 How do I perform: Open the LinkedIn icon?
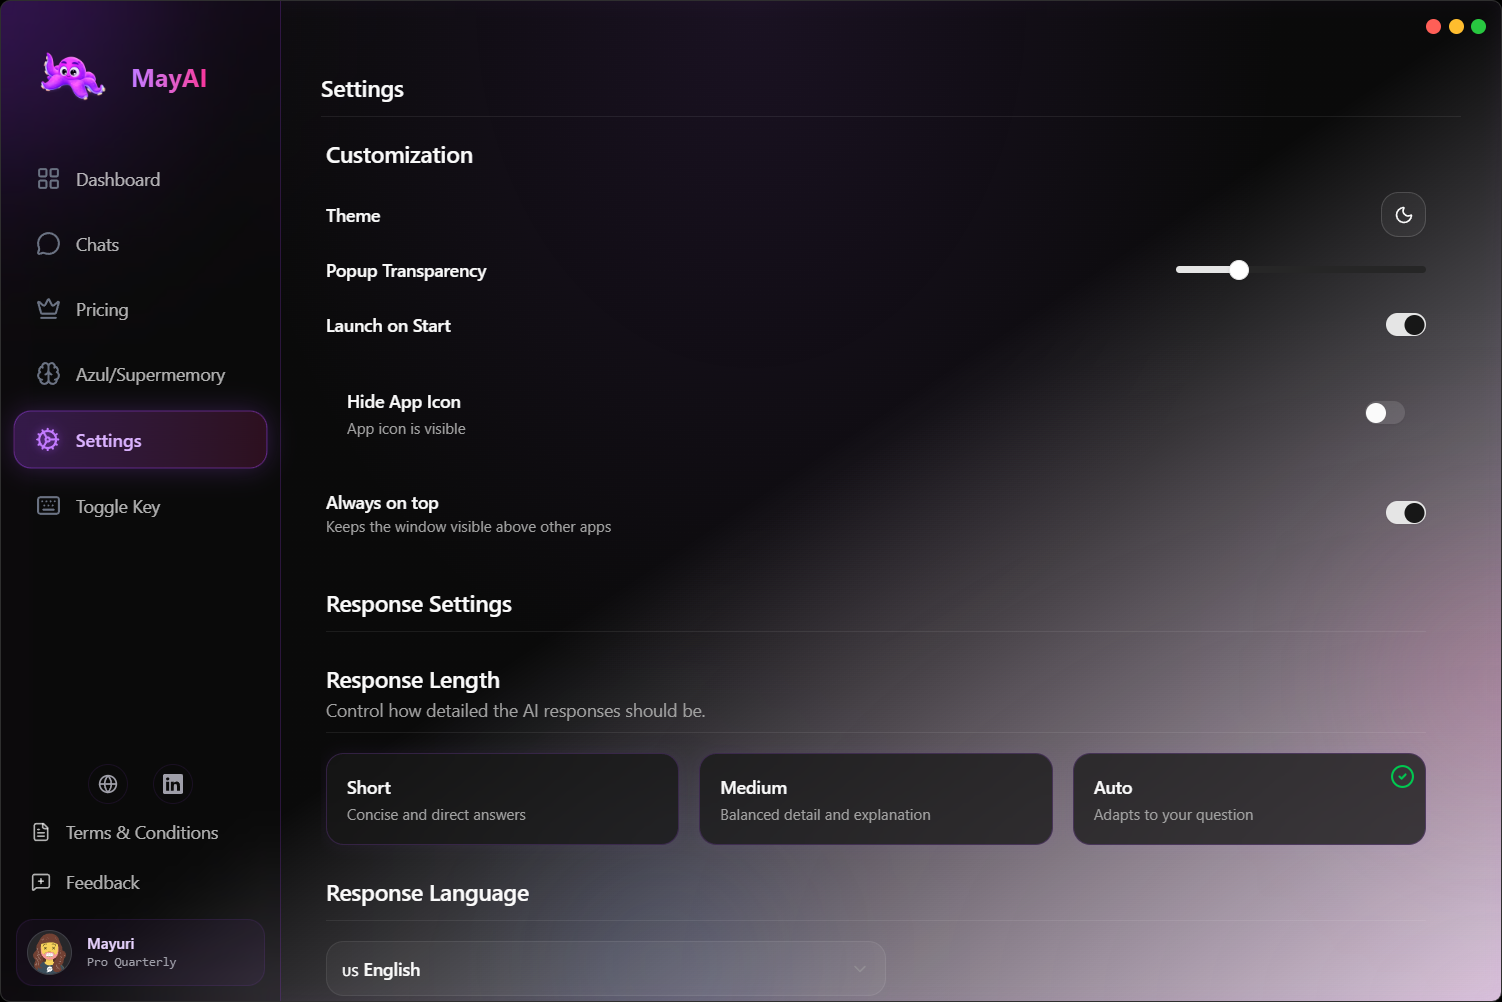173,784
